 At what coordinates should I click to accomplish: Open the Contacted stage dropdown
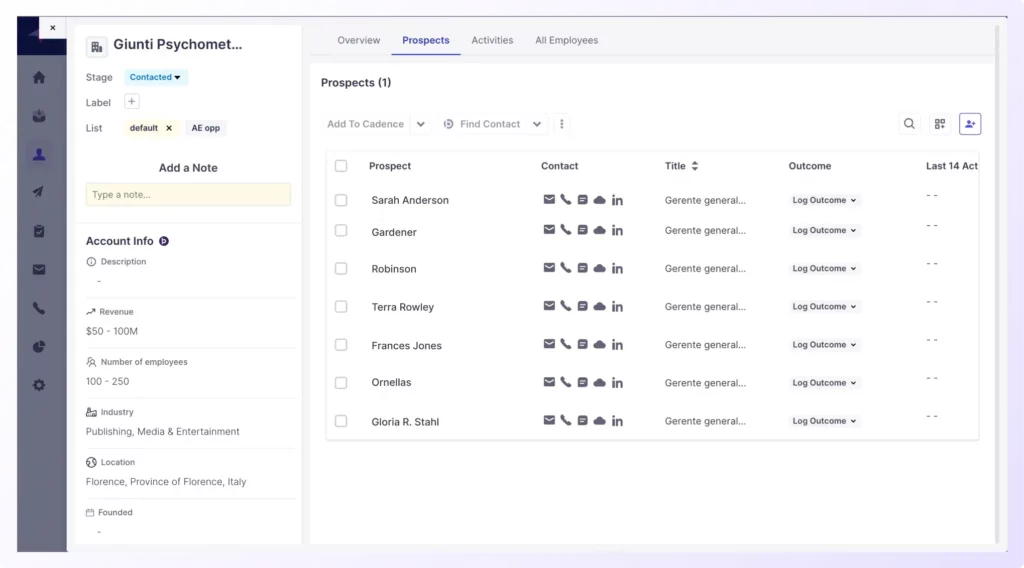coord(155,77)
